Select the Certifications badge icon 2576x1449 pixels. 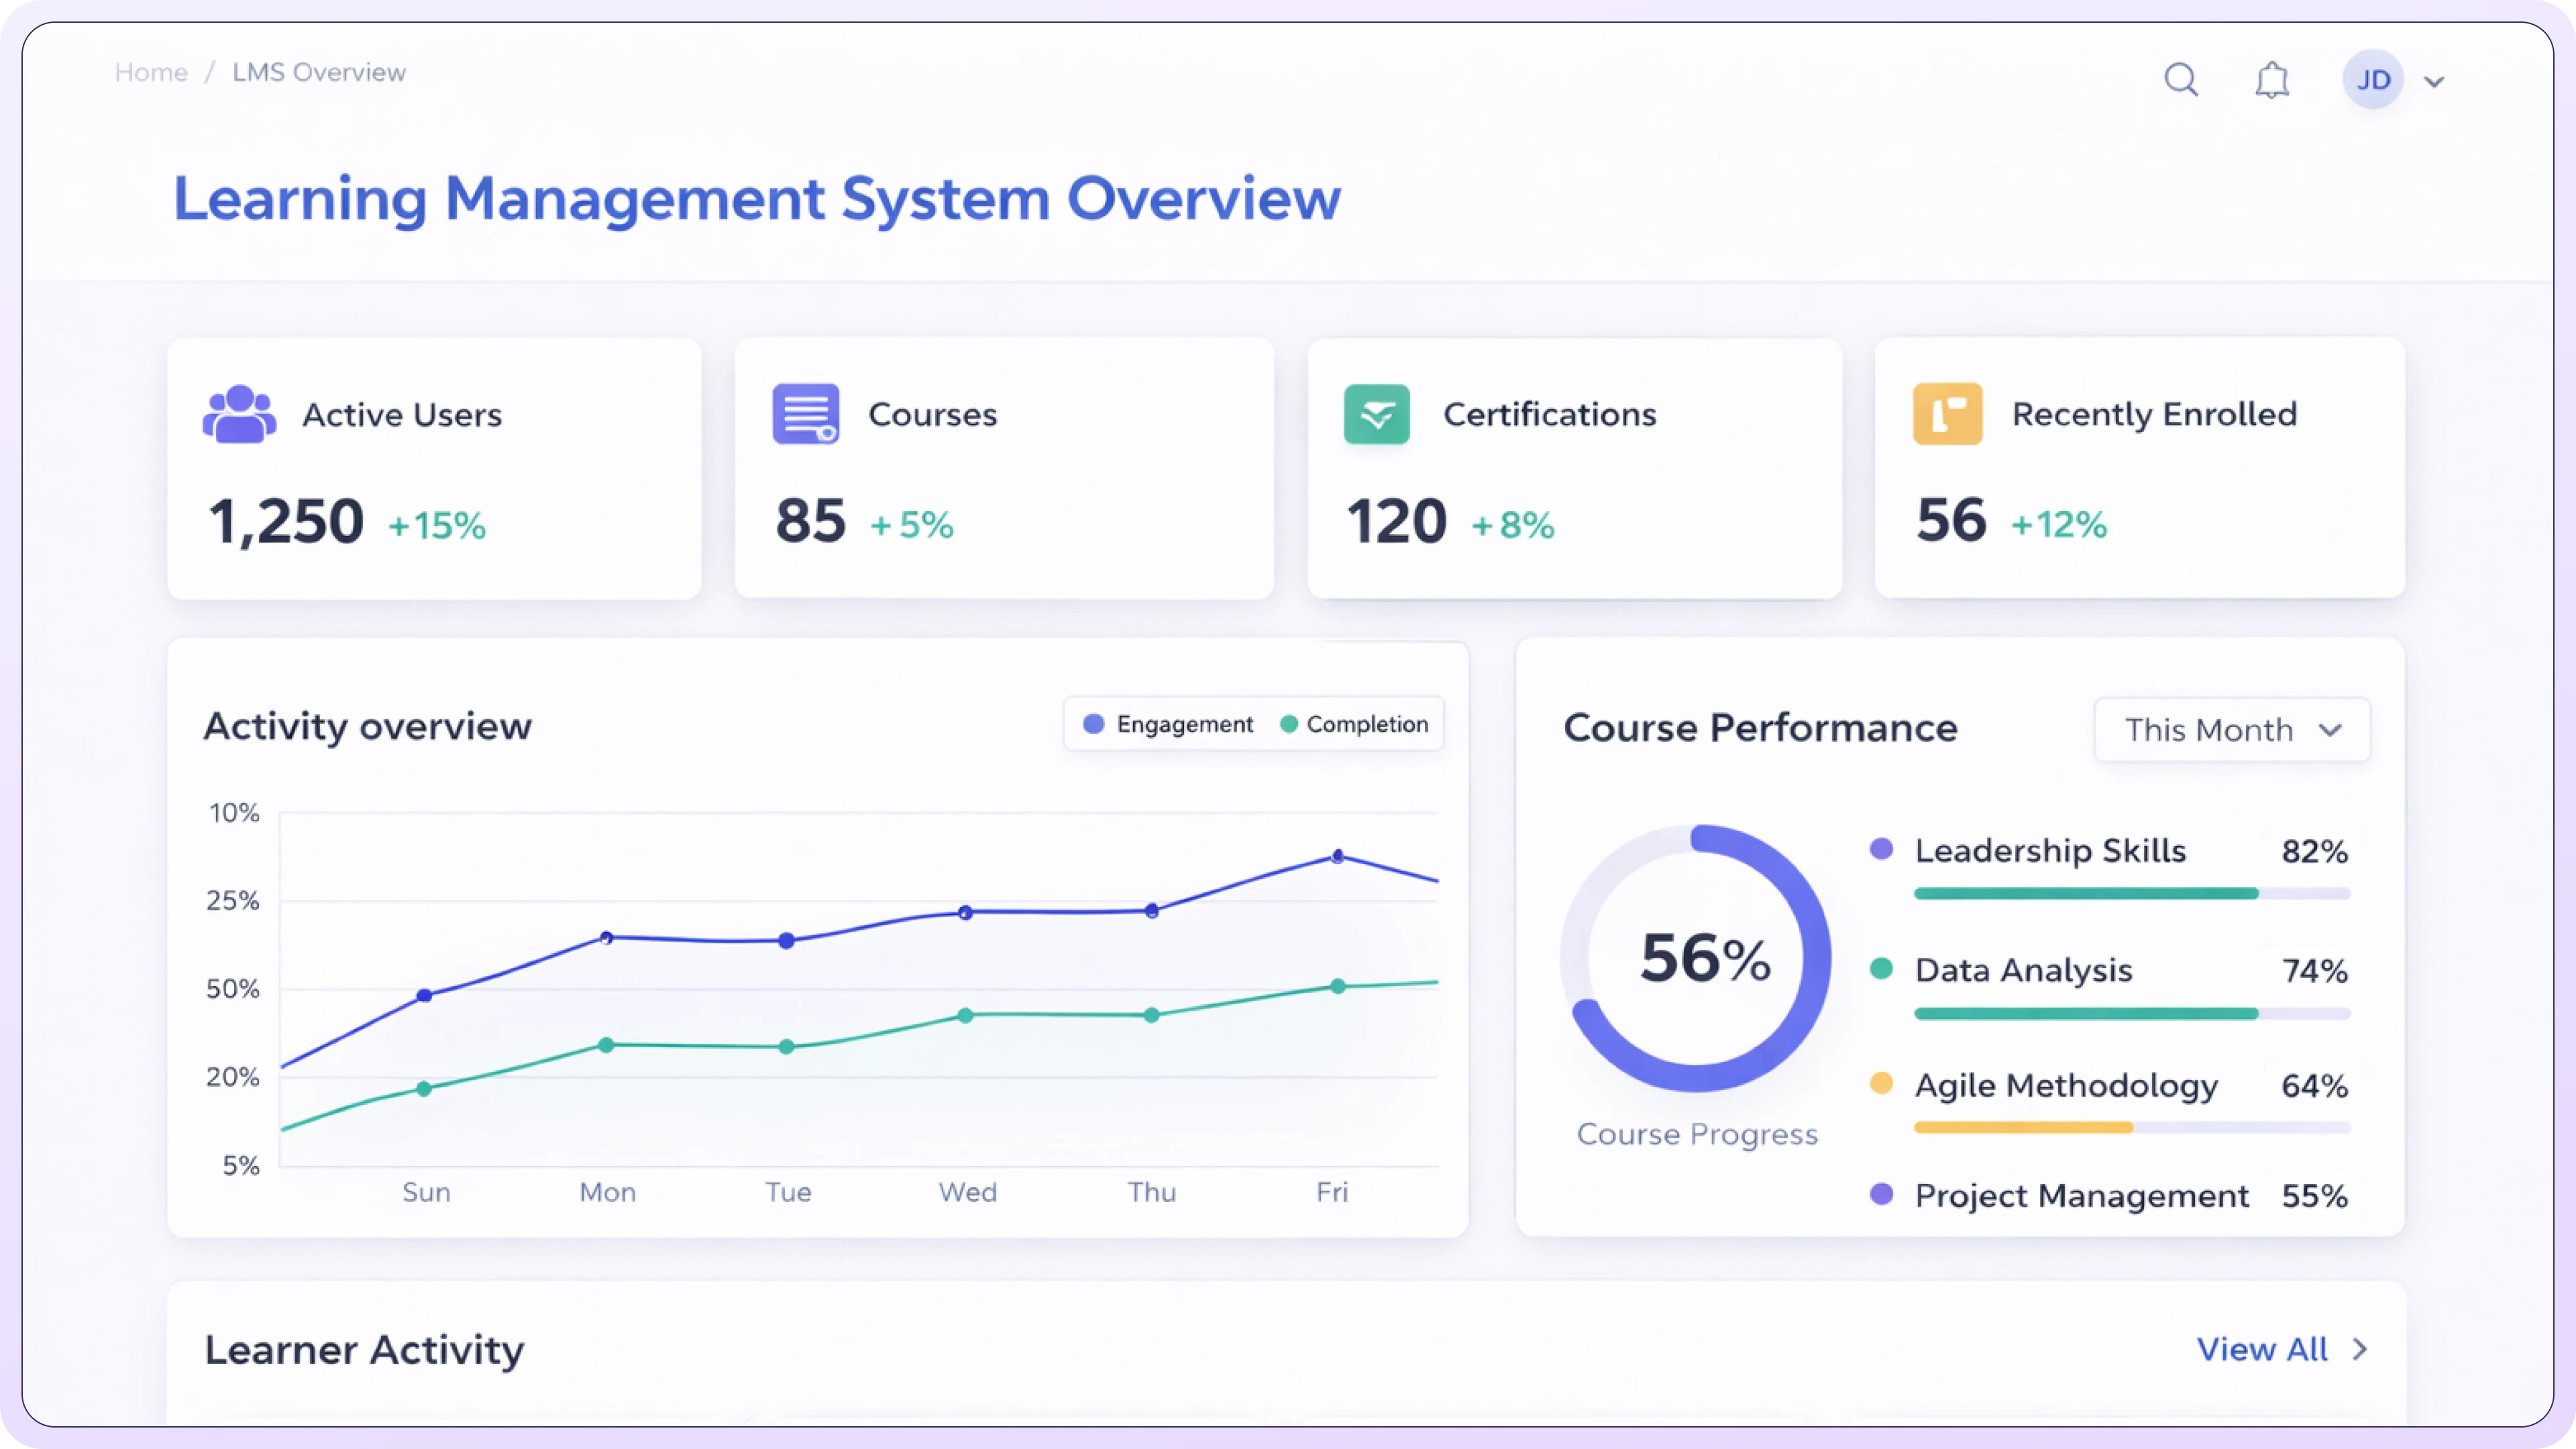coord(1375,414)
